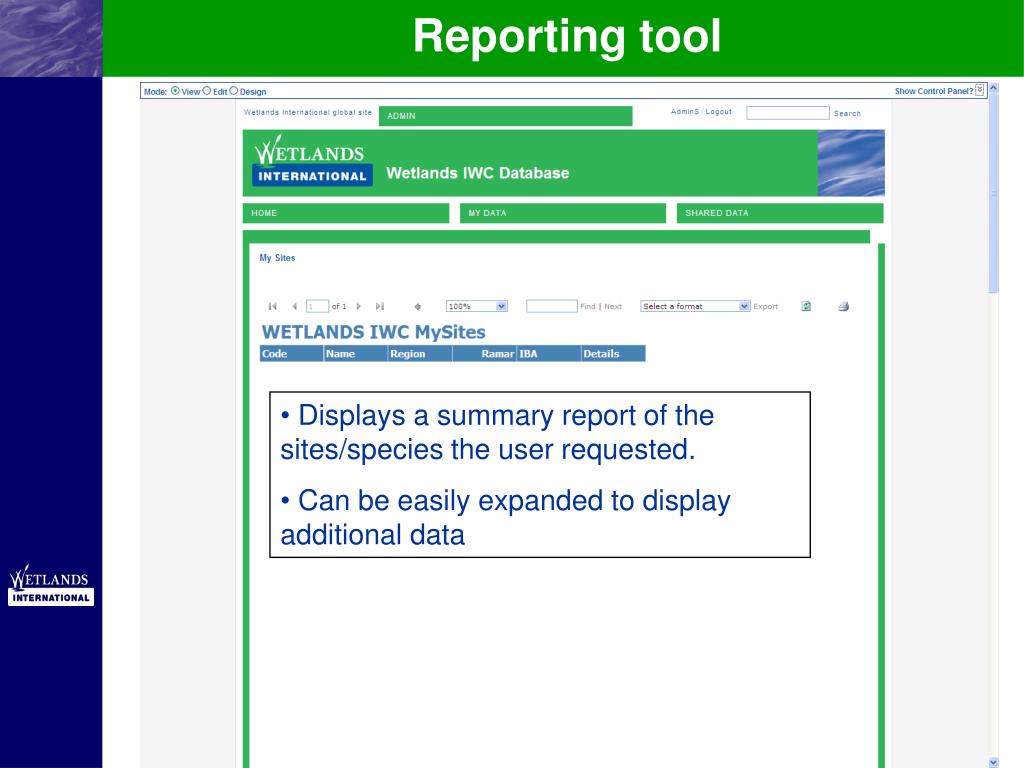
Task: Go to first report page icon
Action: pyautogui.click(x=272, y=306)
